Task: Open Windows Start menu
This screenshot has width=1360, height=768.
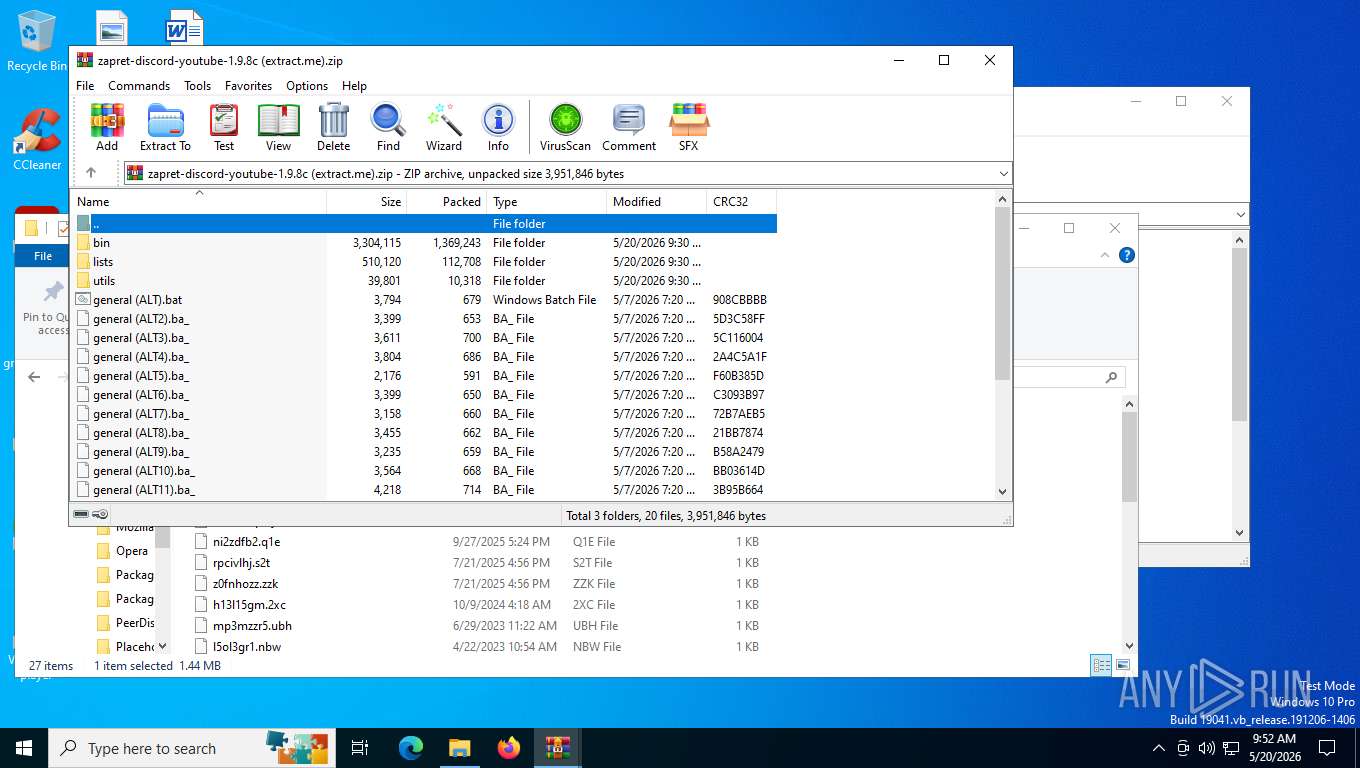Action: [24, 748]
